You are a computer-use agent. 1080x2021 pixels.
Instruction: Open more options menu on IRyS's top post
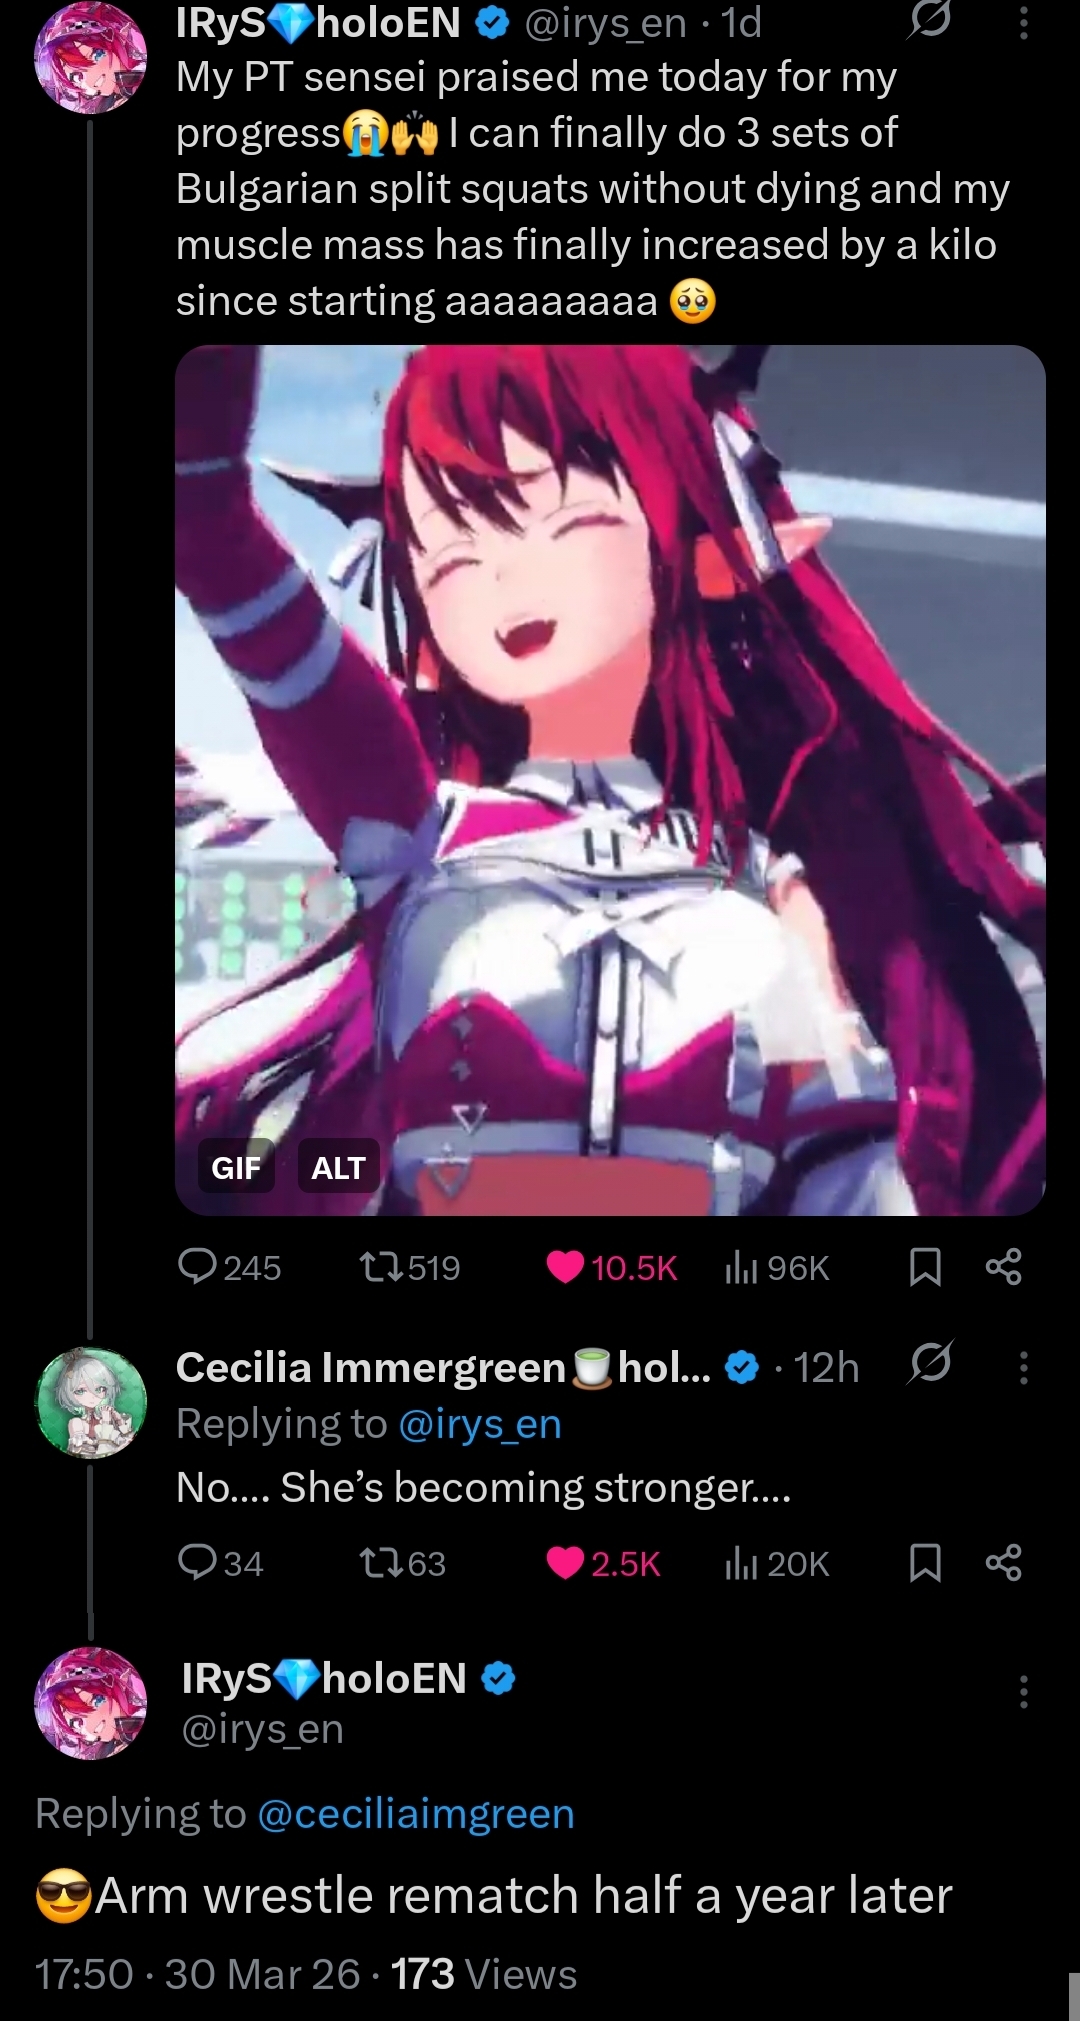tap(1023, 21)
